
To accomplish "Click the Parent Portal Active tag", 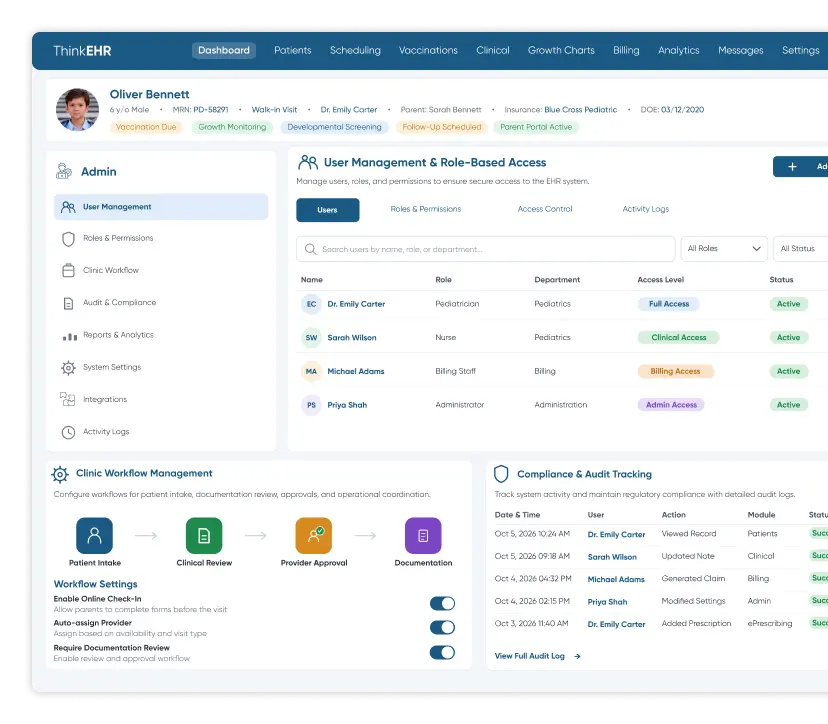I will point(536,127).
